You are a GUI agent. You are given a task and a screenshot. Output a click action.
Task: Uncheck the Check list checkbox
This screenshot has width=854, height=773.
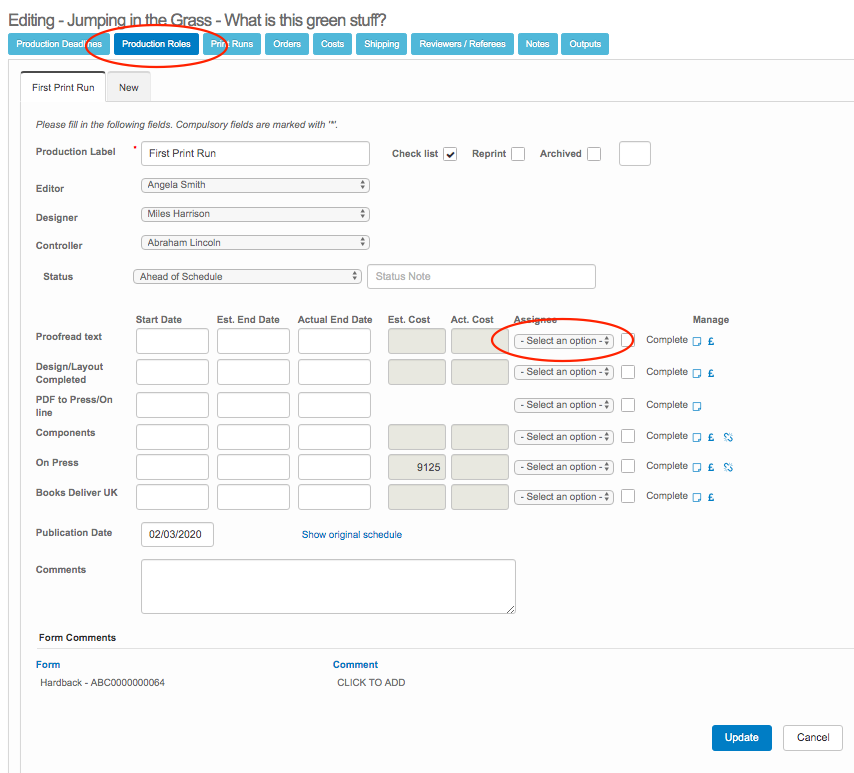(x=451, y=154)
